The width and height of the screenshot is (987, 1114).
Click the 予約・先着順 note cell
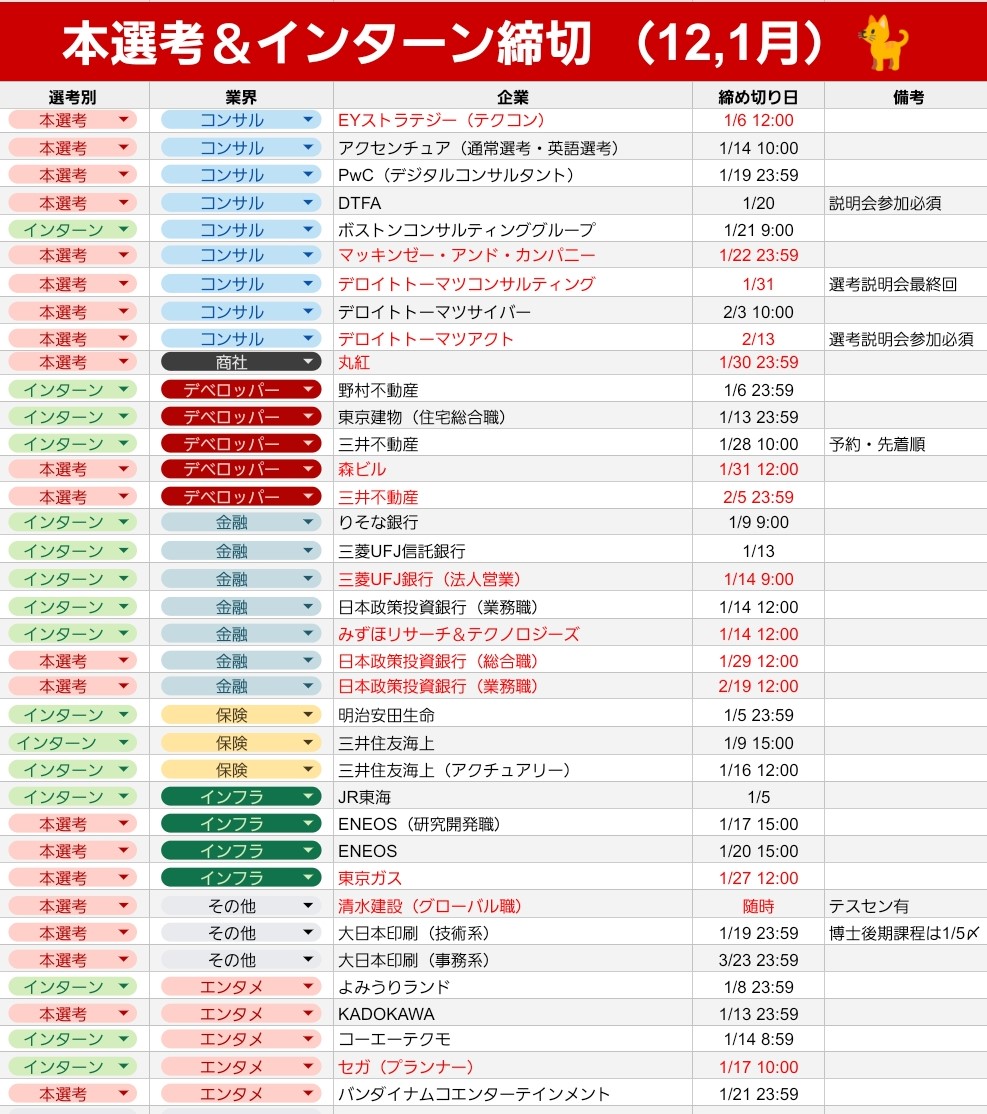(x=906, y=444)
